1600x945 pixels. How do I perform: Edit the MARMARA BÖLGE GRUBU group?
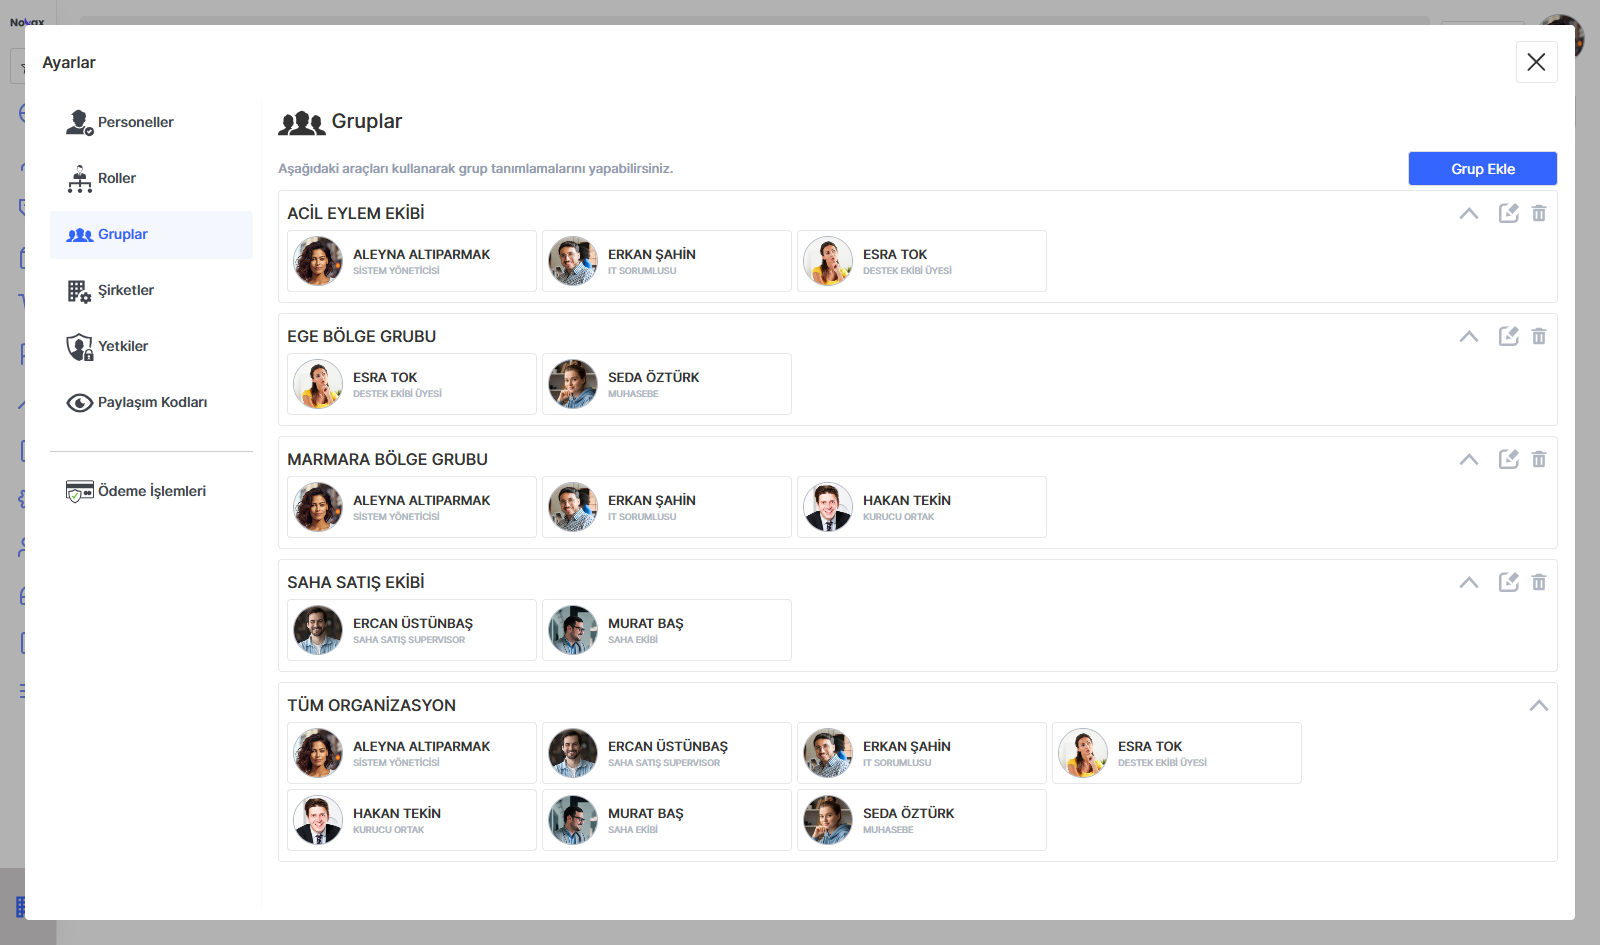[x=1508, y=459]
